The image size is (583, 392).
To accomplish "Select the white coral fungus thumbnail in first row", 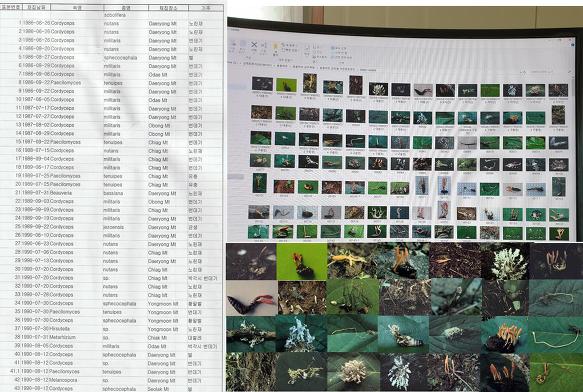I will click(x=379, y=89).
